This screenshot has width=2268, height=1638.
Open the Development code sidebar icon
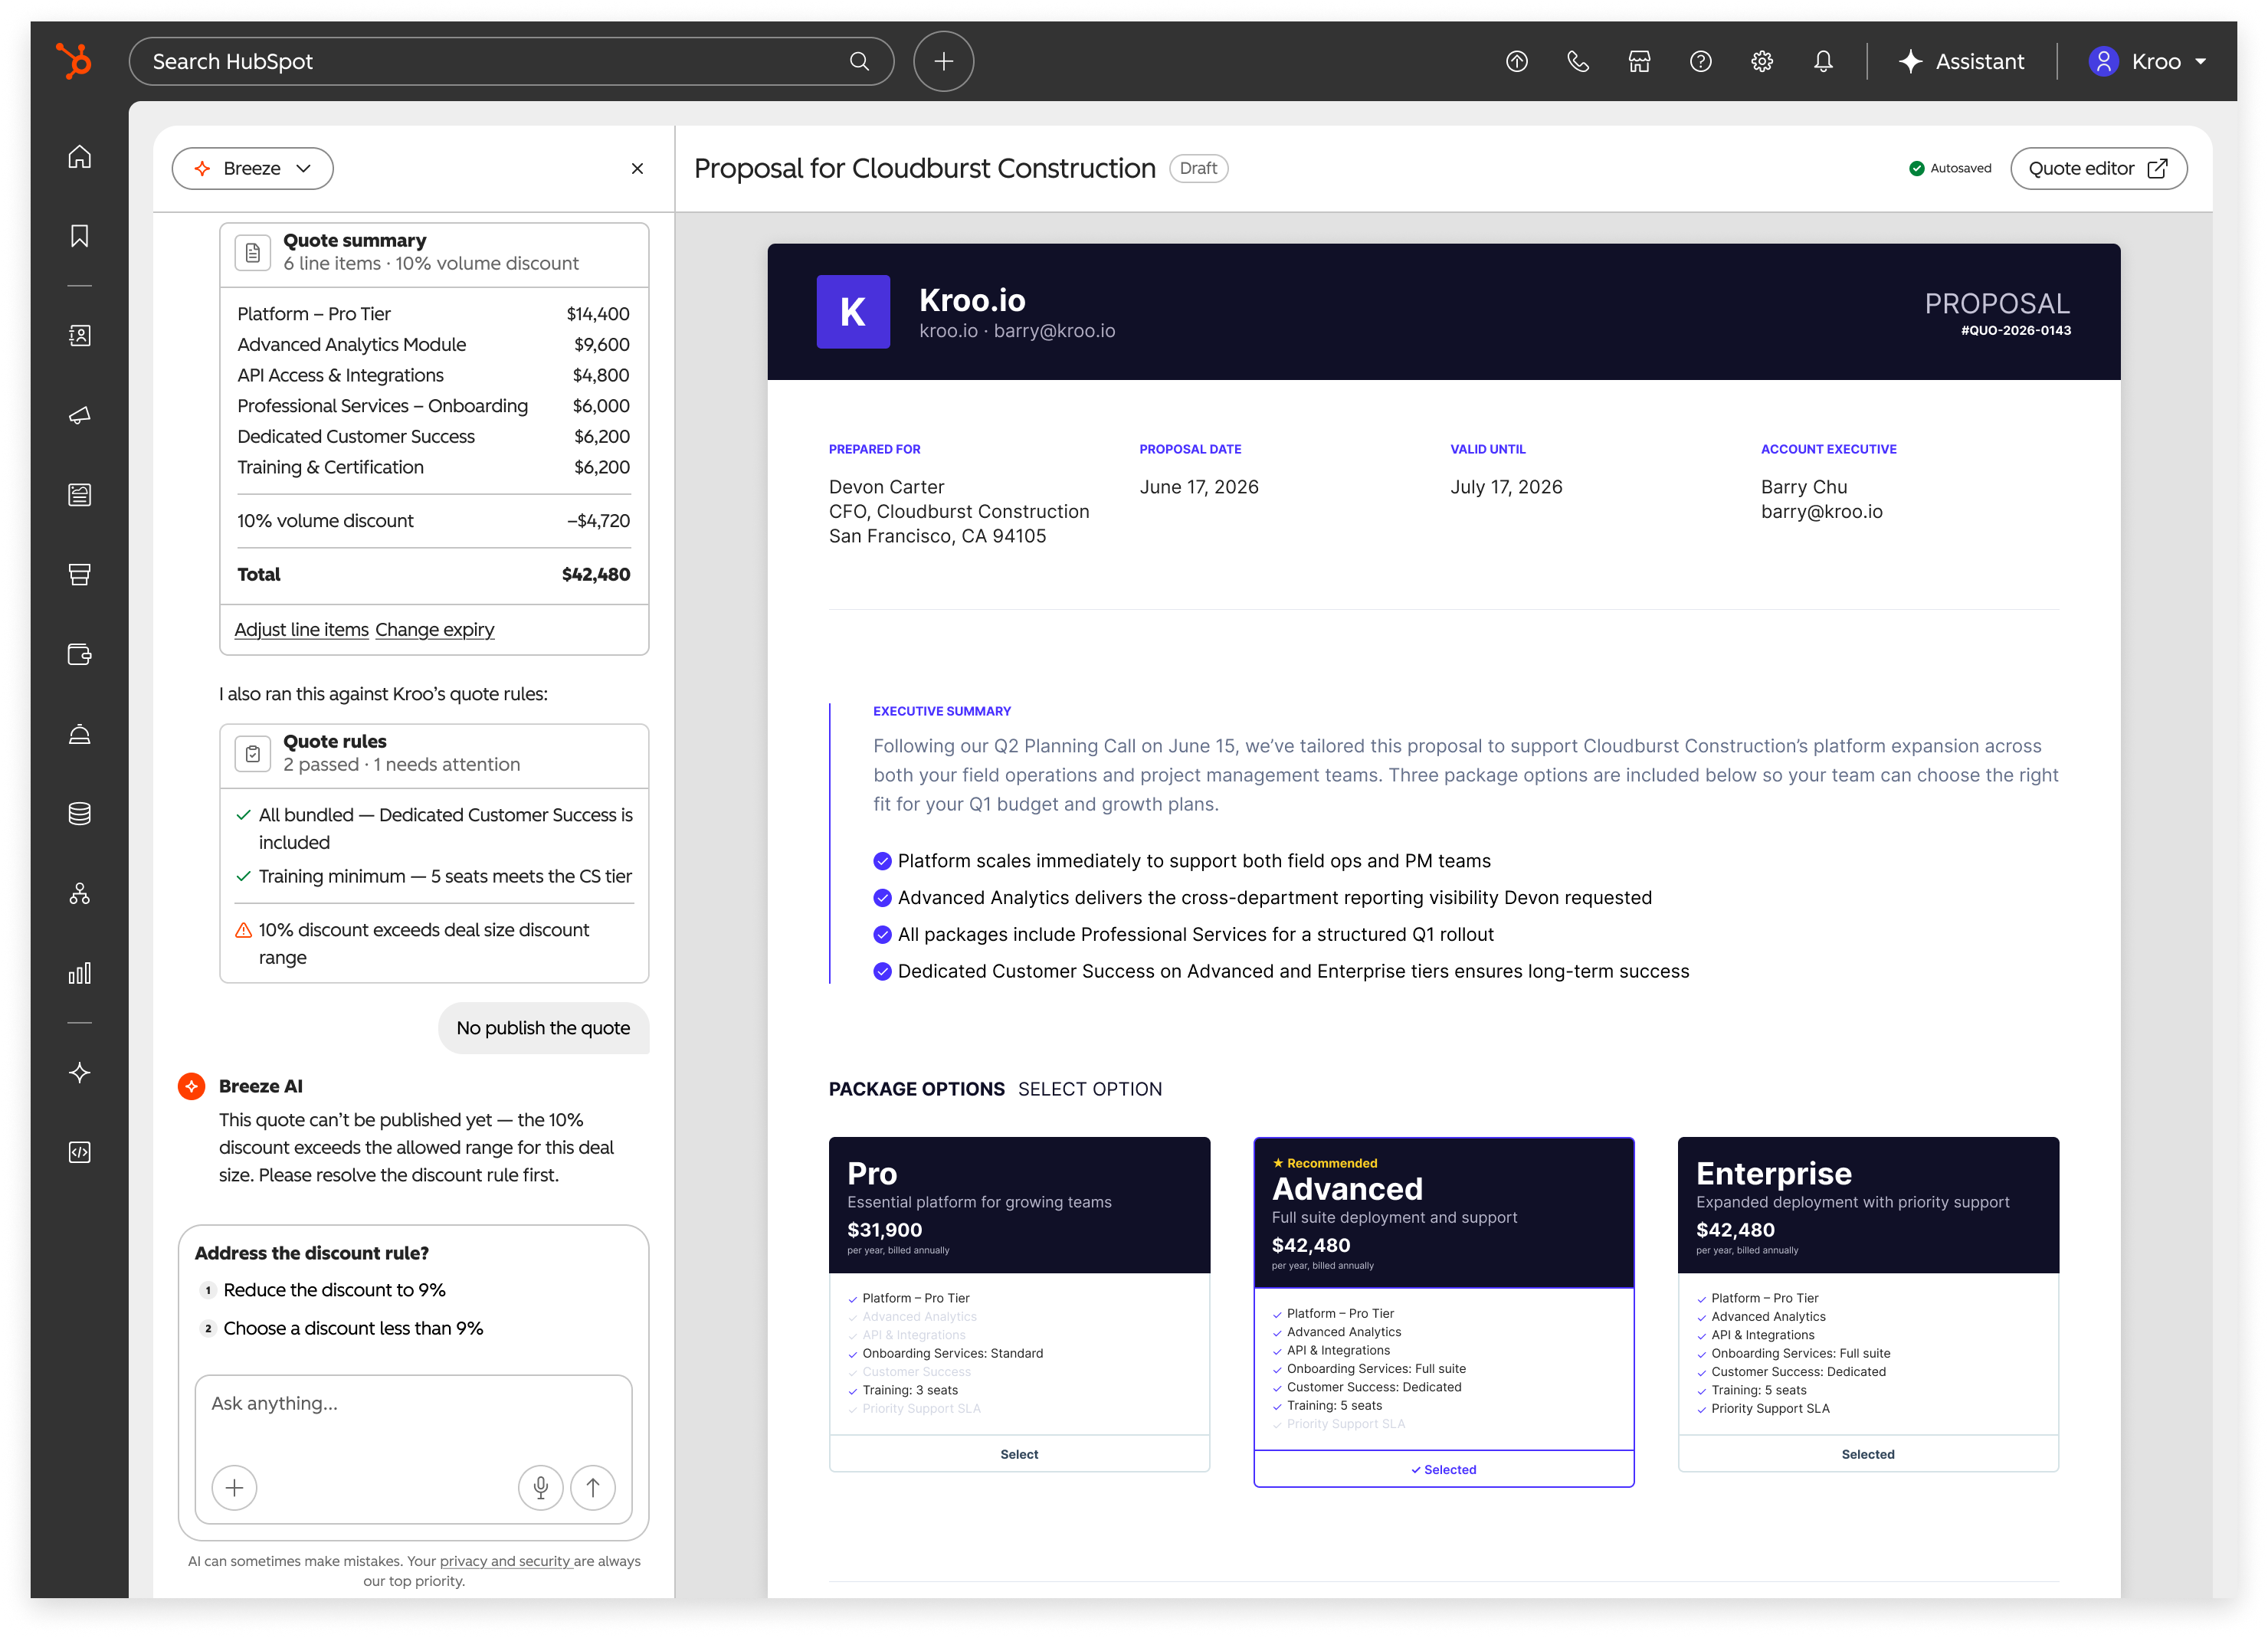(80, 1152)
